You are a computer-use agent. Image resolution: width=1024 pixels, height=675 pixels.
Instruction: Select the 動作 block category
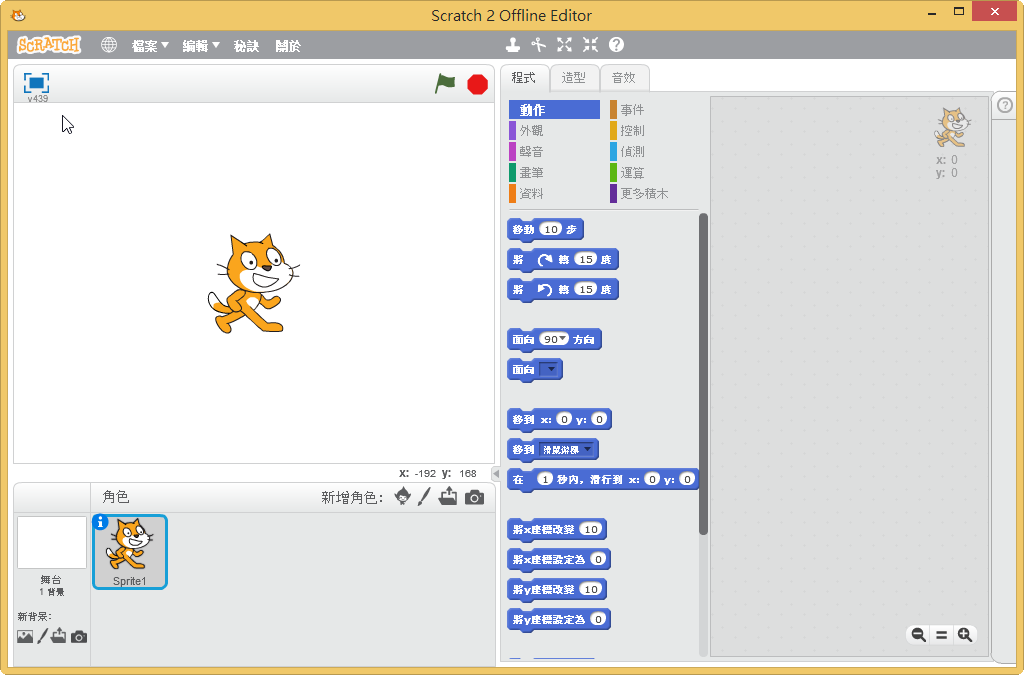click(554, 110)
